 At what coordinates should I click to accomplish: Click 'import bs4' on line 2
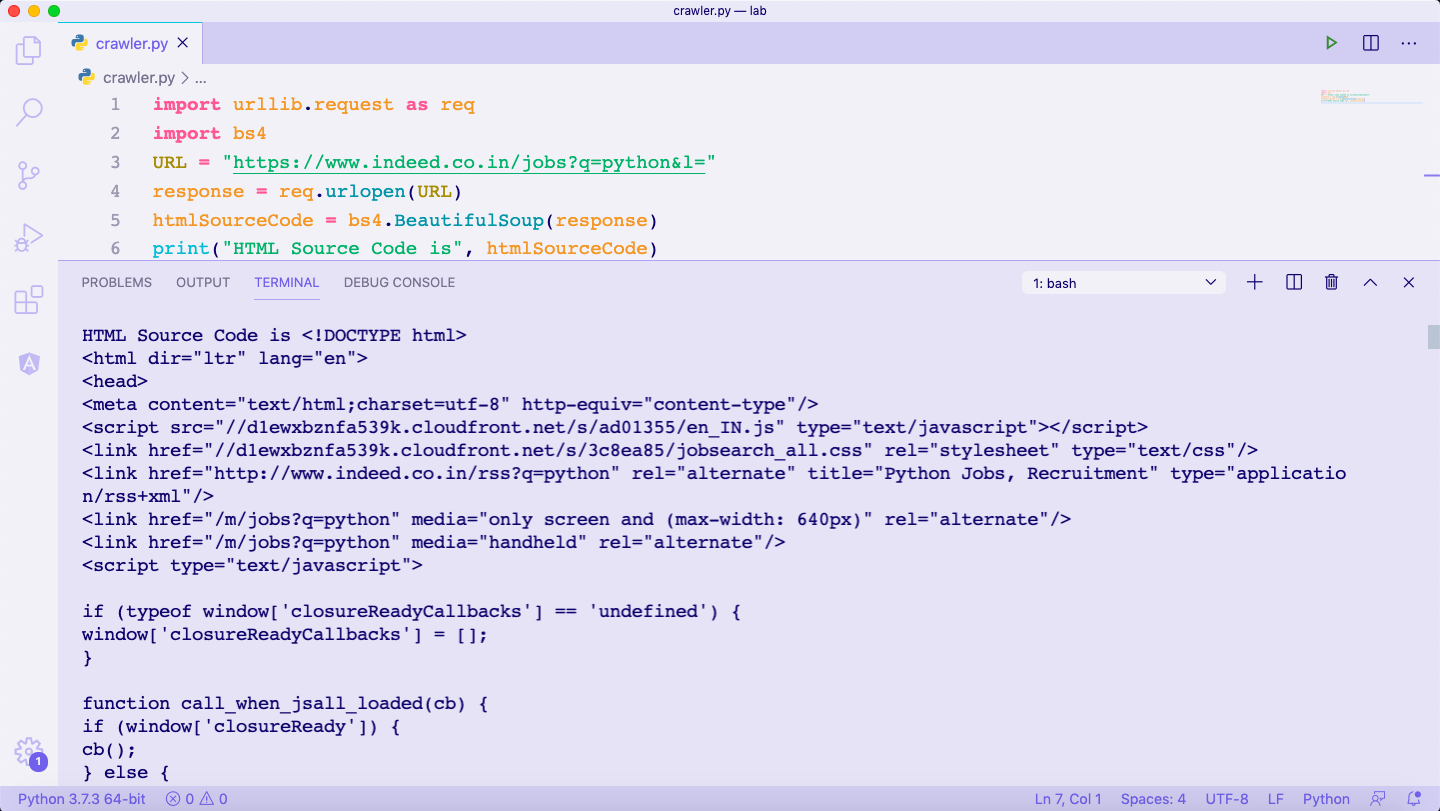pyautogui.click(x=210, y=133)
